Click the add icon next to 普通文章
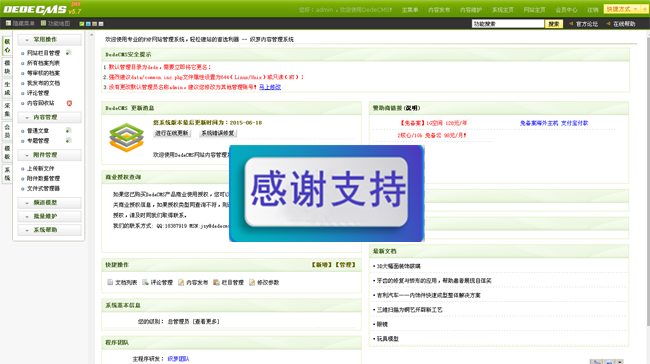Screen dimensions: 650x364 click(68, 130)
